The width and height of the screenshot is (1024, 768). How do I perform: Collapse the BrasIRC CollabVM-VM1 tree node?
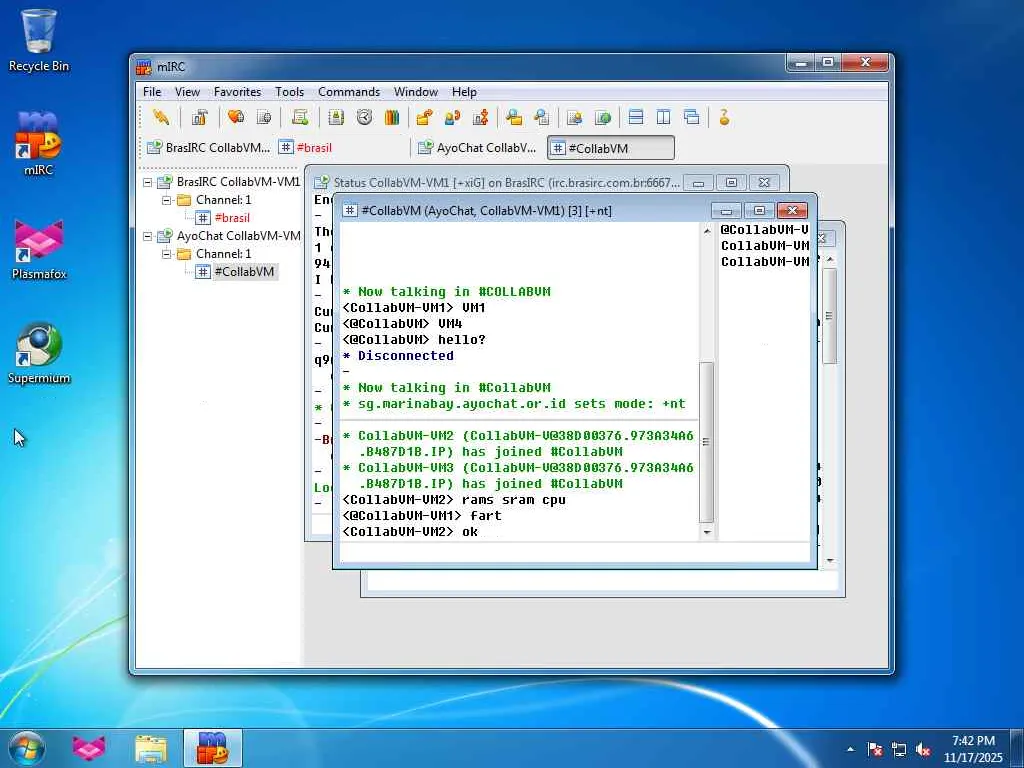[148, 182]
